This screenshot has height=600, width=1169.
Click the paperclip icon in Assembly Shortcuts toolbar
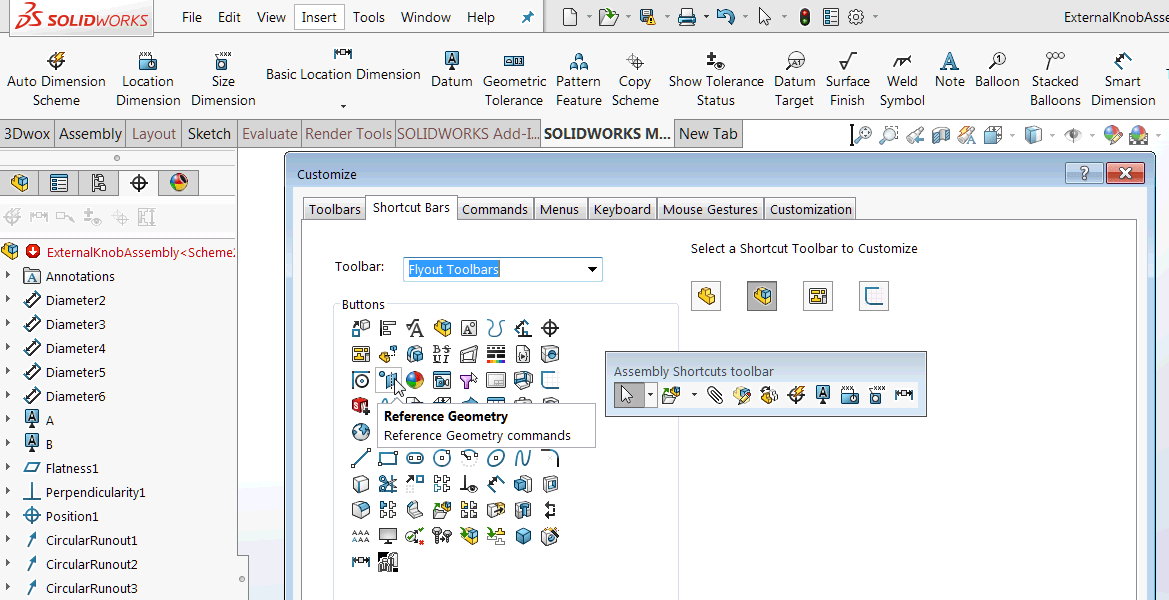[715, 395]
